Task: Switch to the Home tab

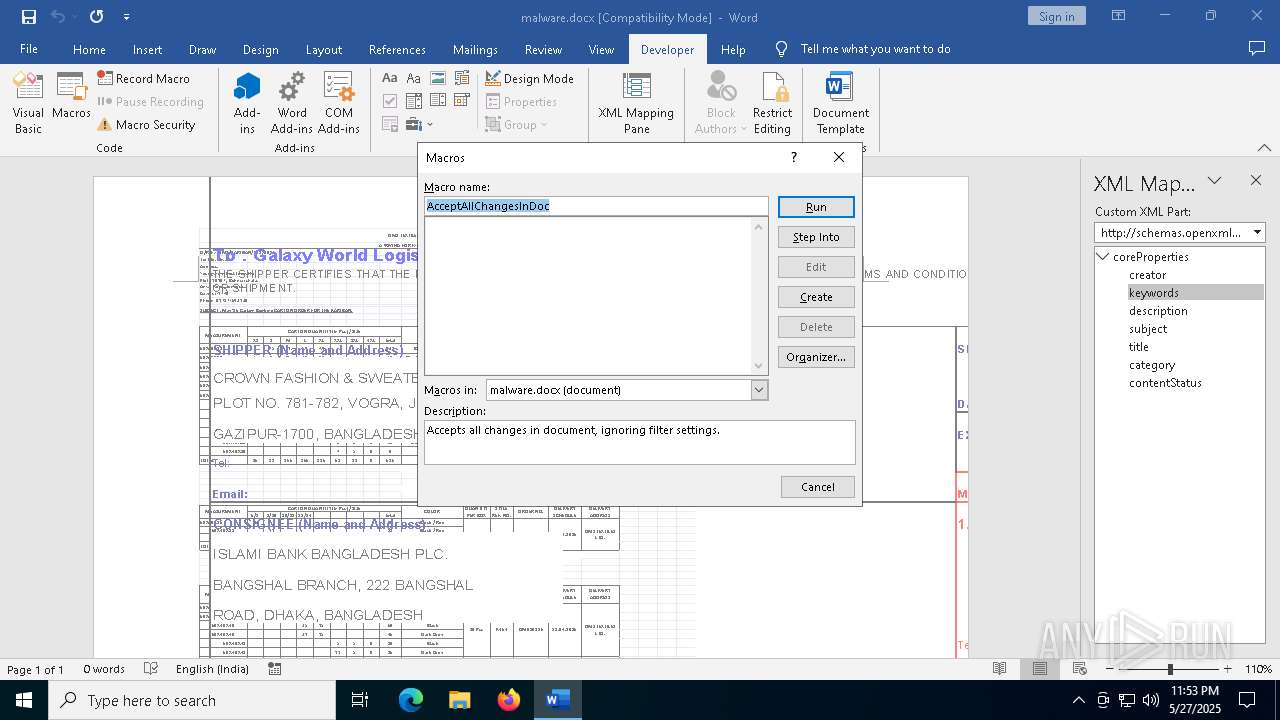Action: pos(89,49)
